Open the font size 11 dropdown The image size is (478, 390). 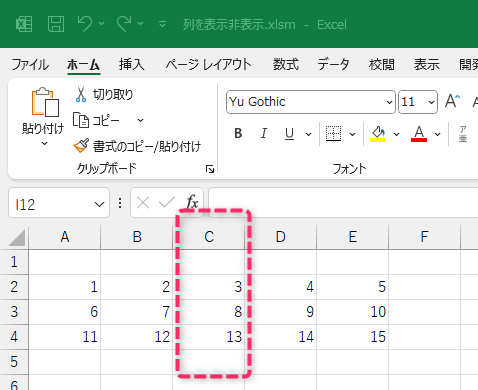(431, 102)
